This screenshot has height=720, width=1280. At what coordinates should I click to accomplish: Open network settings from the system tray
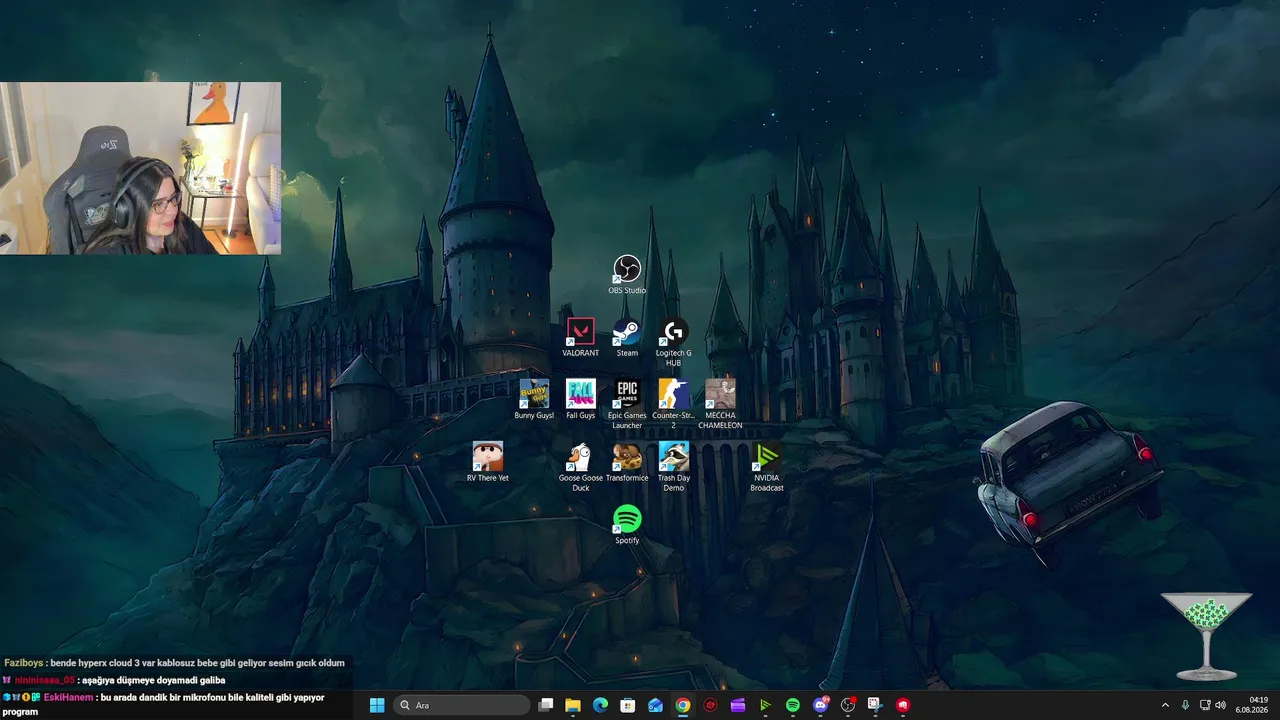pos(1204,705)
